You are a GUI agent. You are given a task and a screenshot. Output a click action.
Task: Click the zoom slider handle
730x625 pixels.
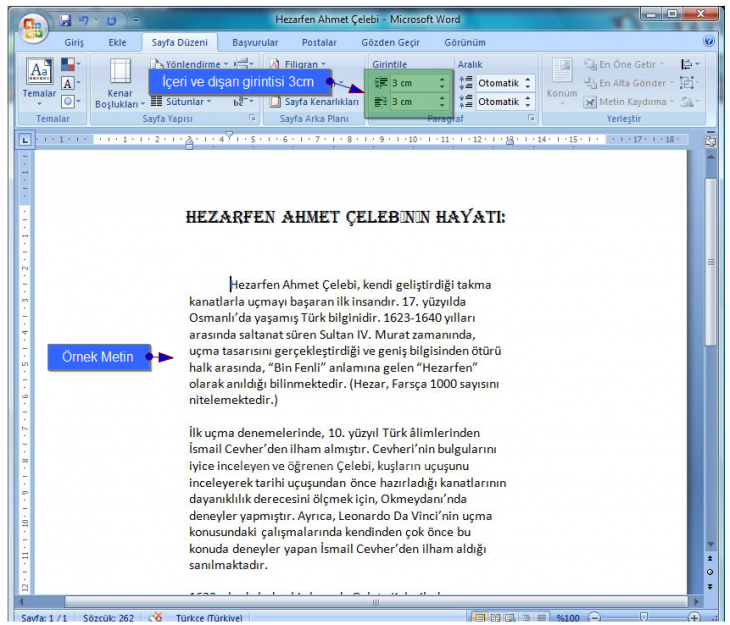pos(644,618)
